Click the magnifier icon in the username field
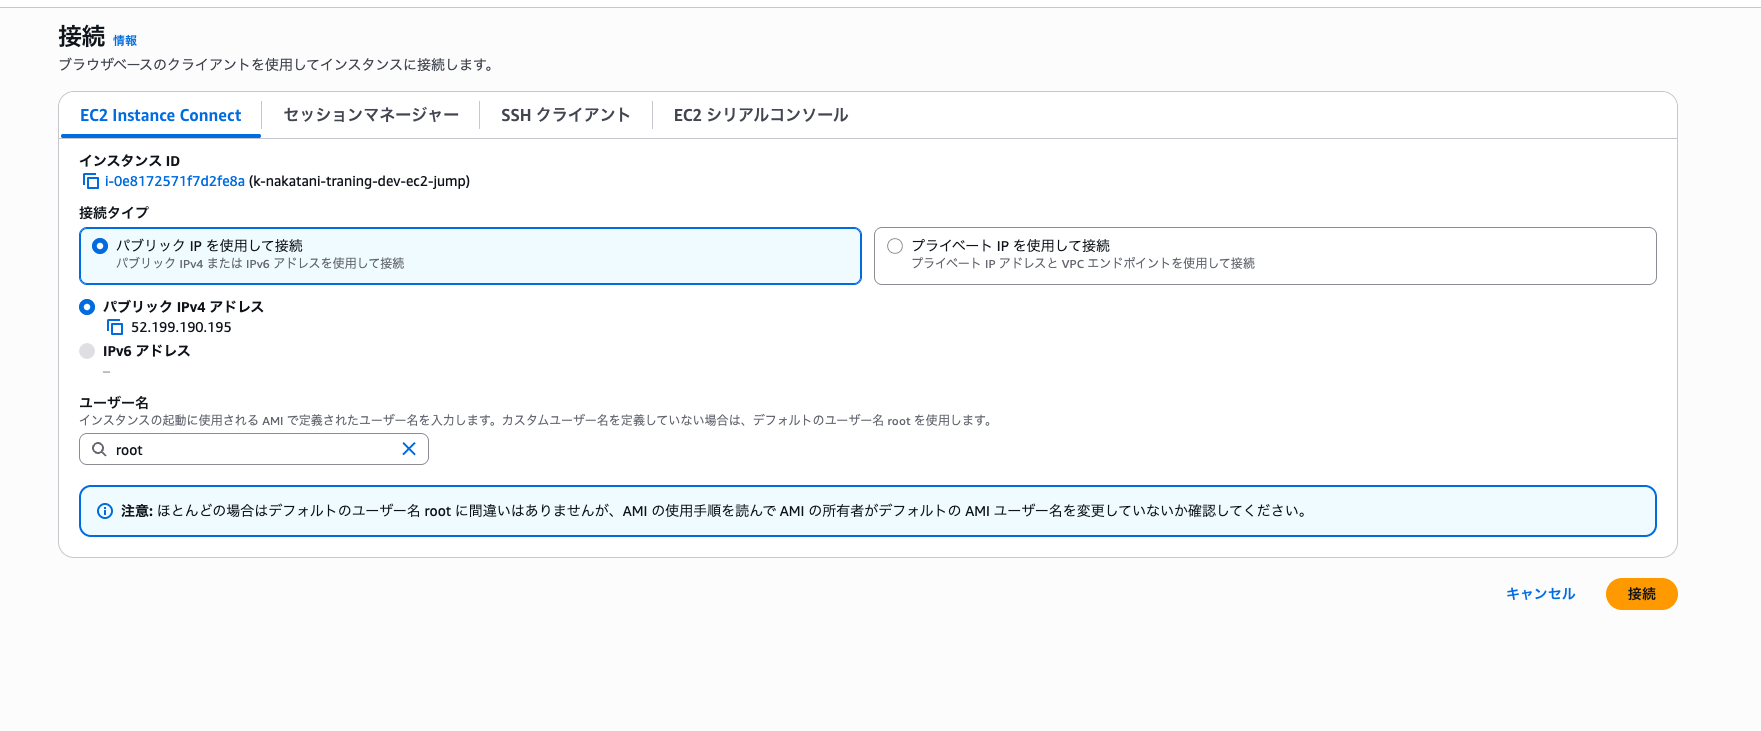Viewport: 1761px width, 731px height. pyautogui.click(x=99, y=450)
